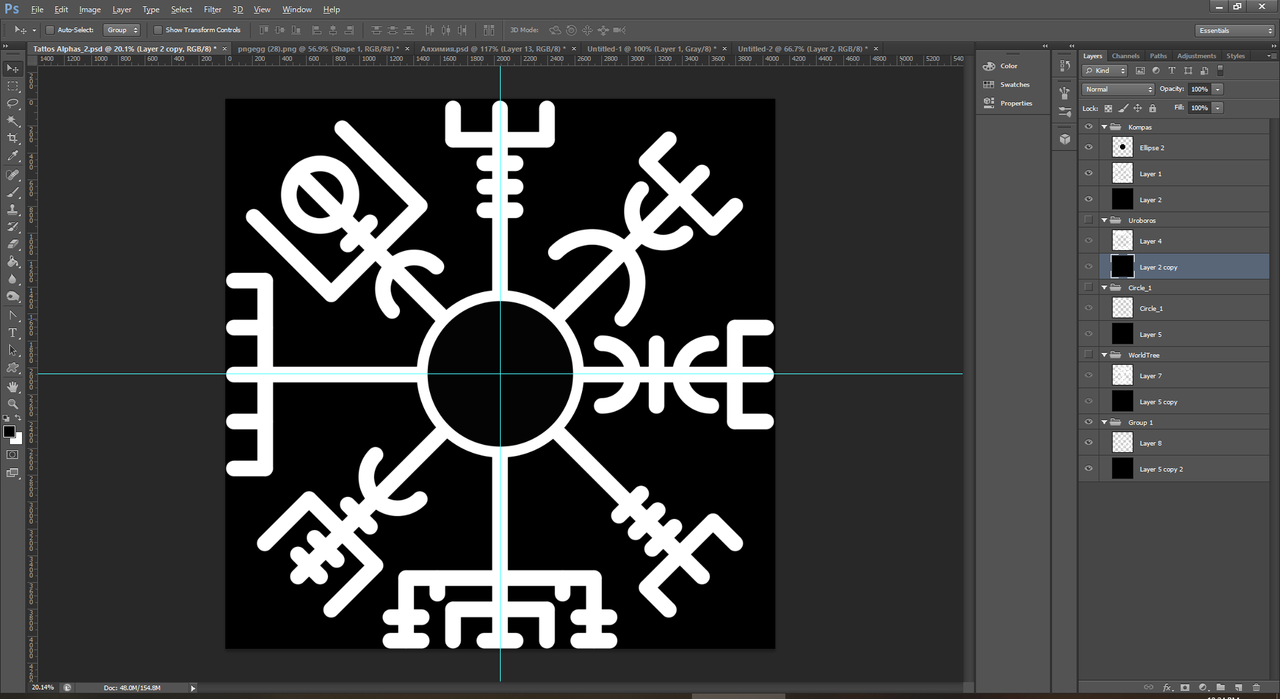The height and width of the screenshot is (699, 1280).
Task: Switch to the Adjustments tab
Action: (x=1197, y=56)
